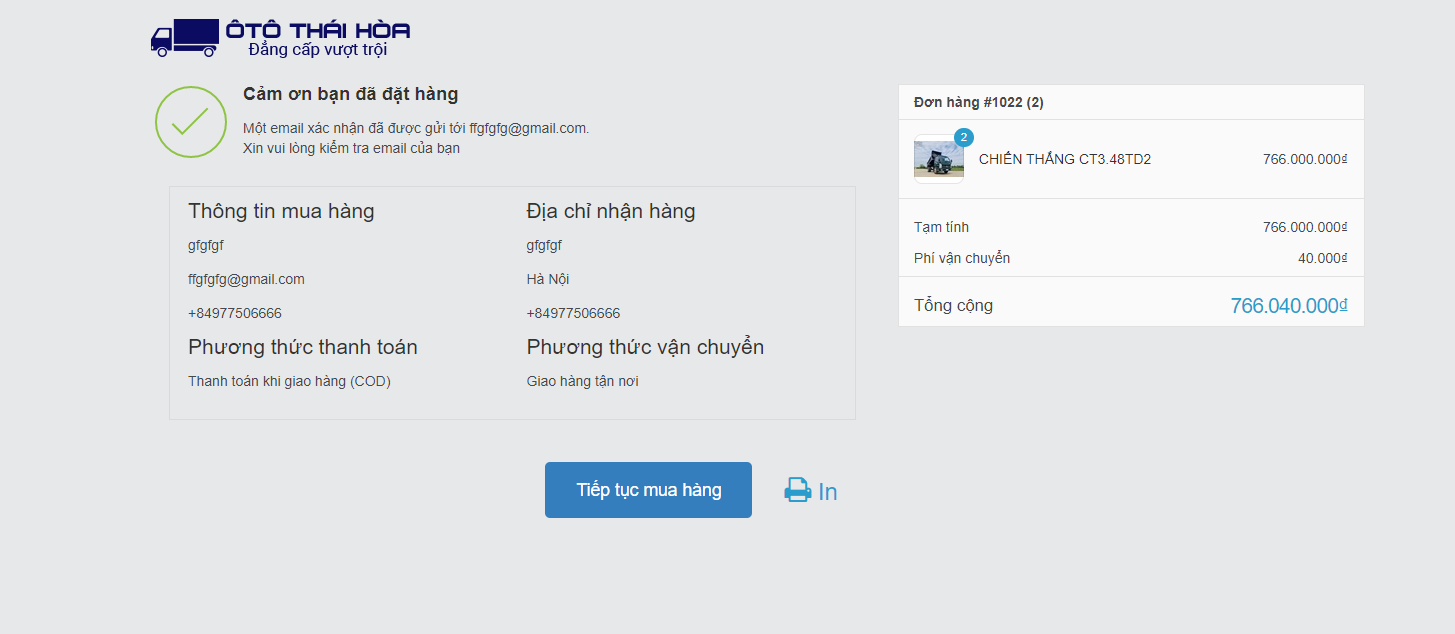
Task: Select the product name CHIẾN THẮNG CT3.48TD2
Action: 1064,159
